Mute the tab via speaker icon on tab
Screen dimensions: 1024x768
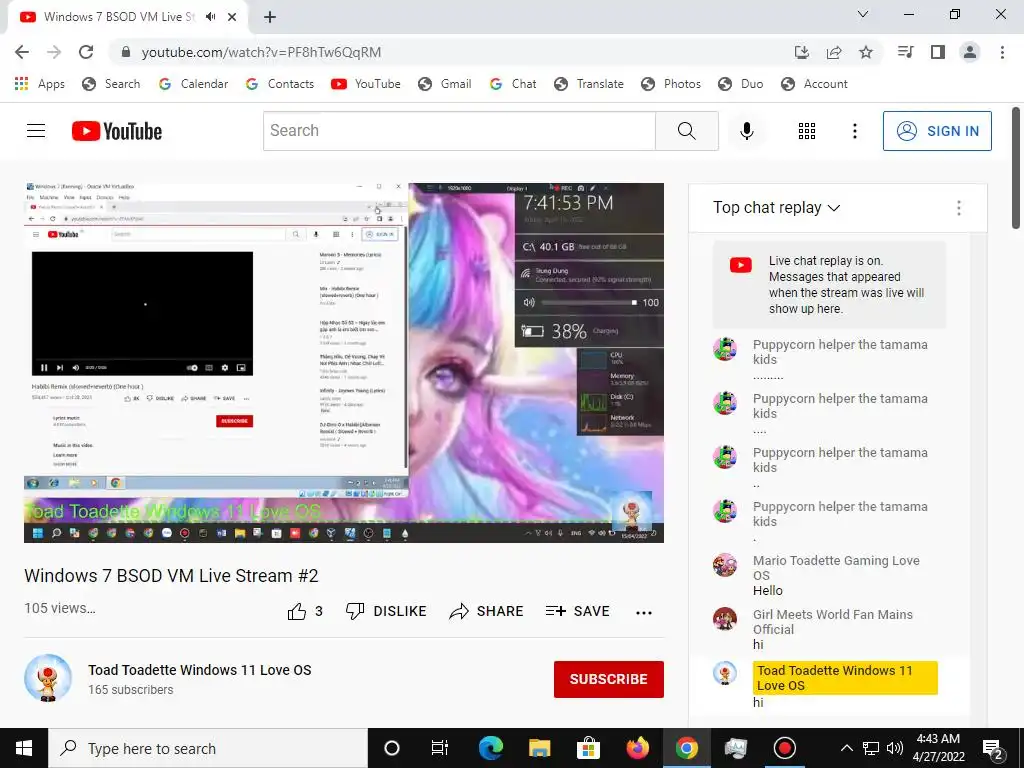point(210,17)
